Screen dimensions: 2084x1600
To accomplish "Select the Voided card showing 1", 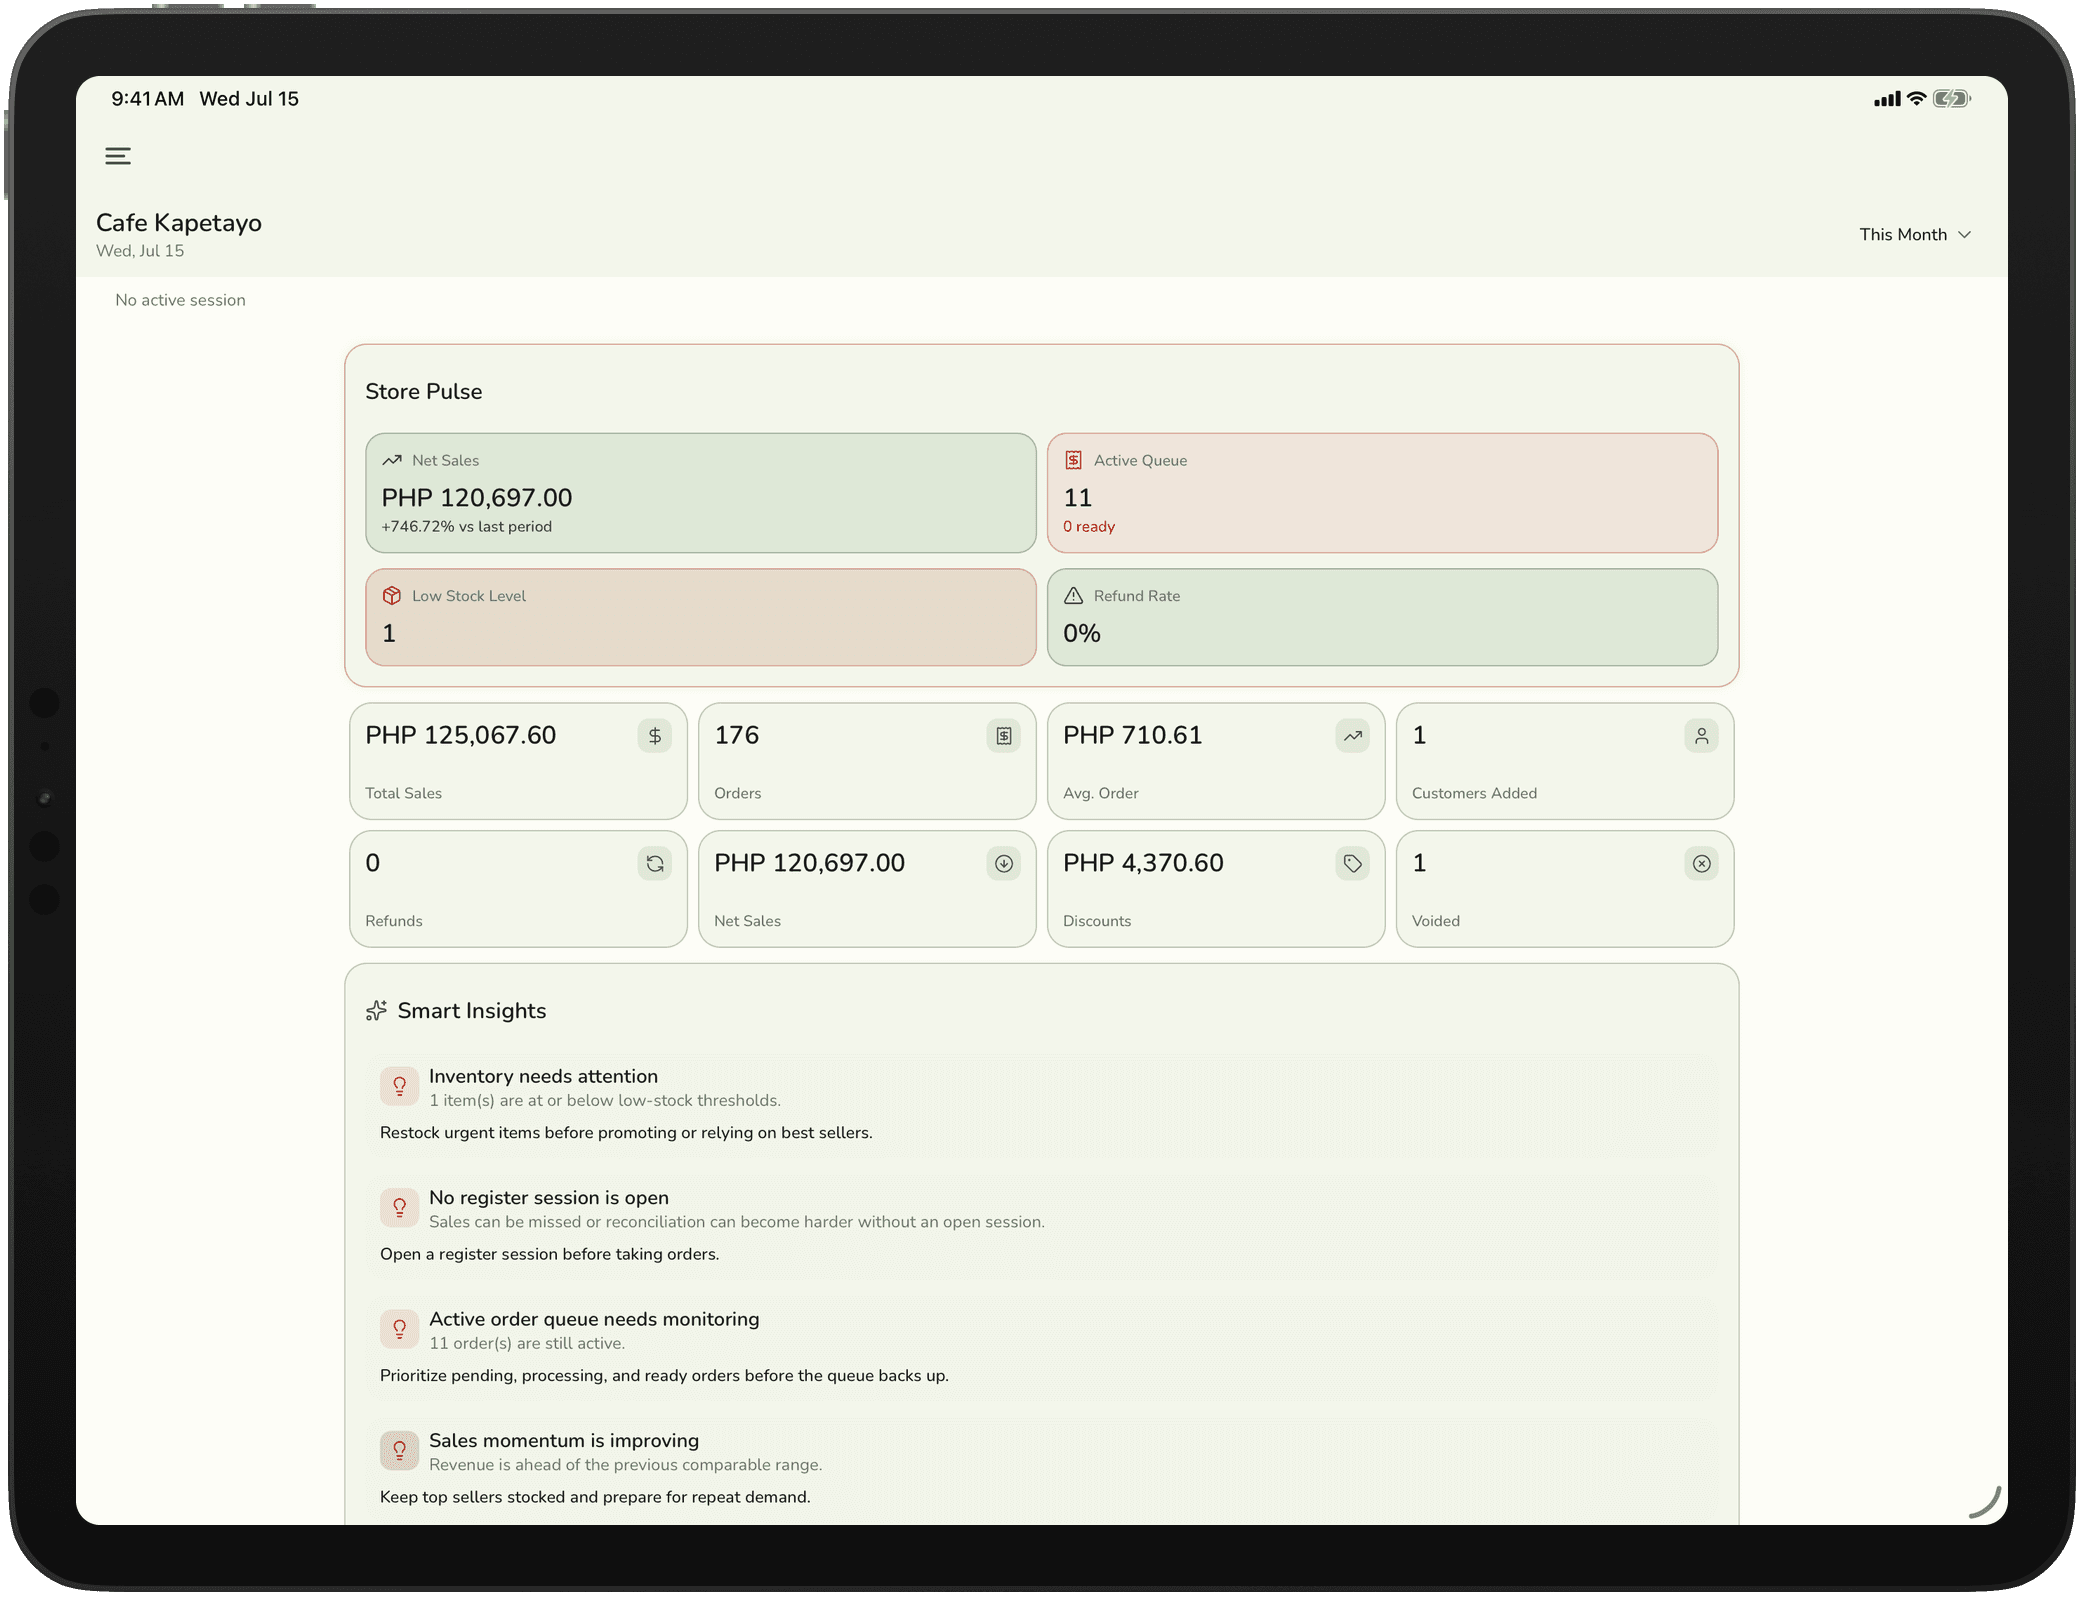I will (x=1565, y=889).
